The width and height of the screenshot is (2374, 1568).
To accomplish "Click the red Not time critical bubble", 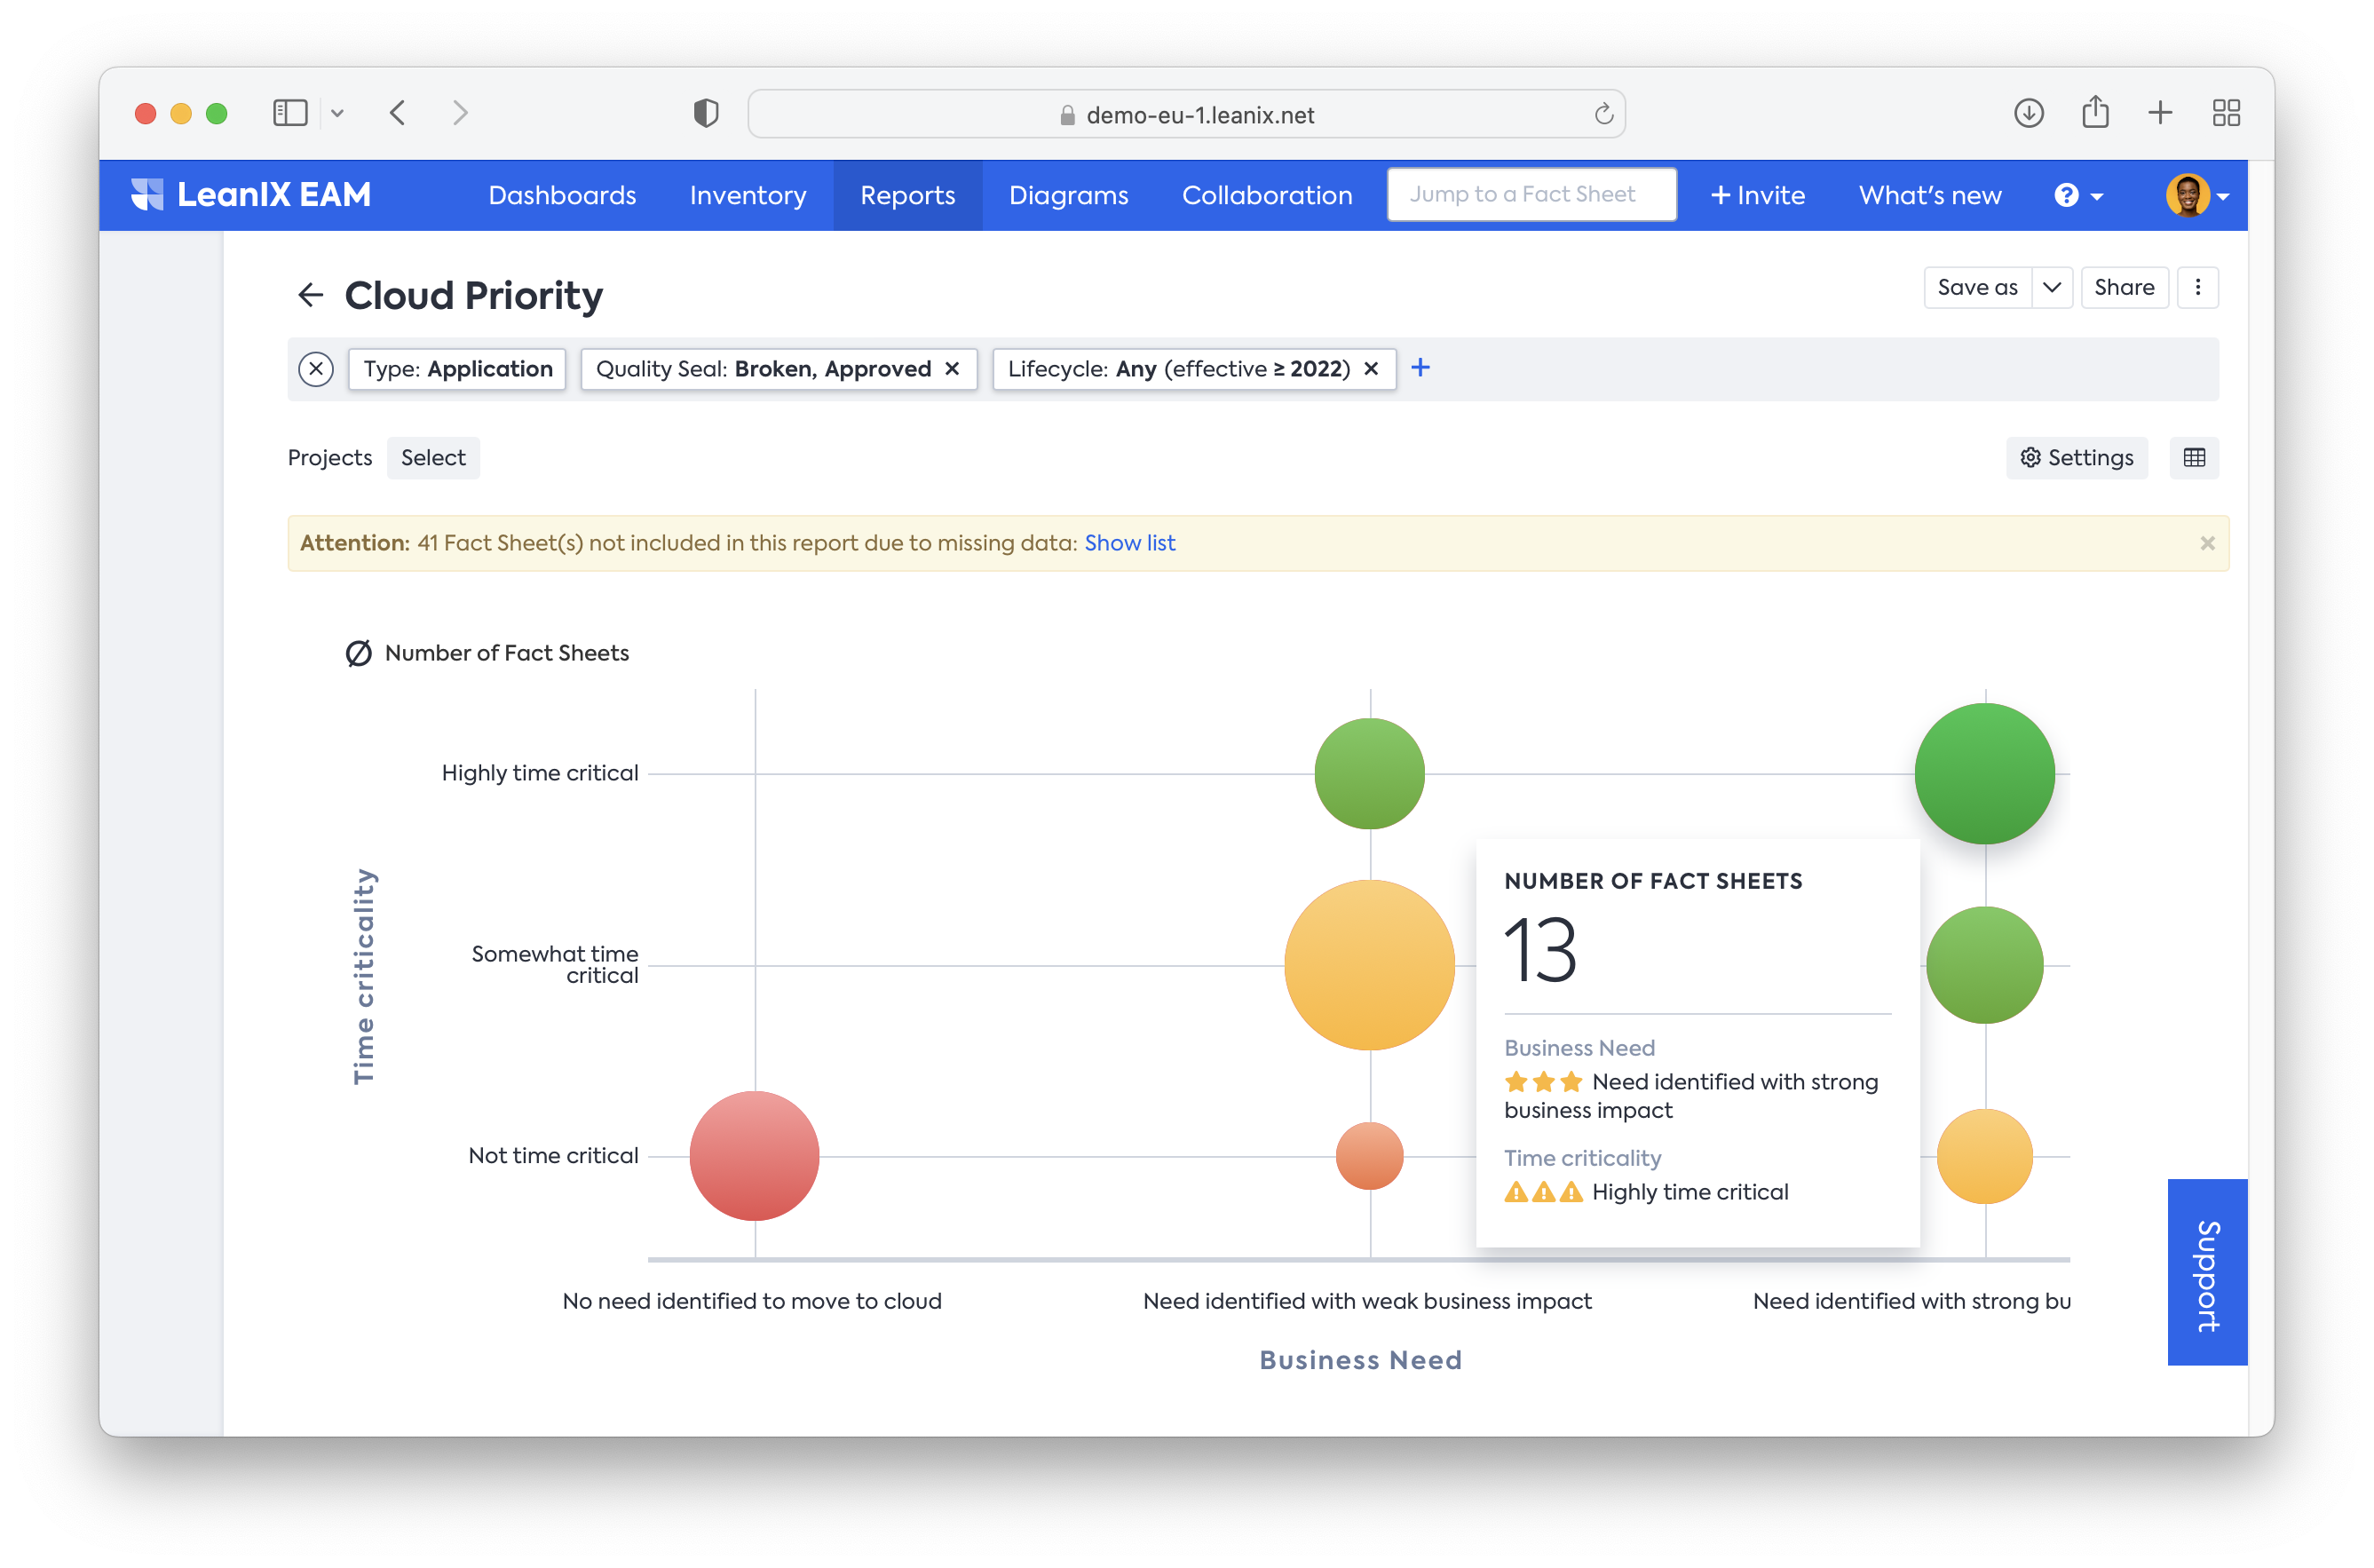I will tap(754, 1156).
